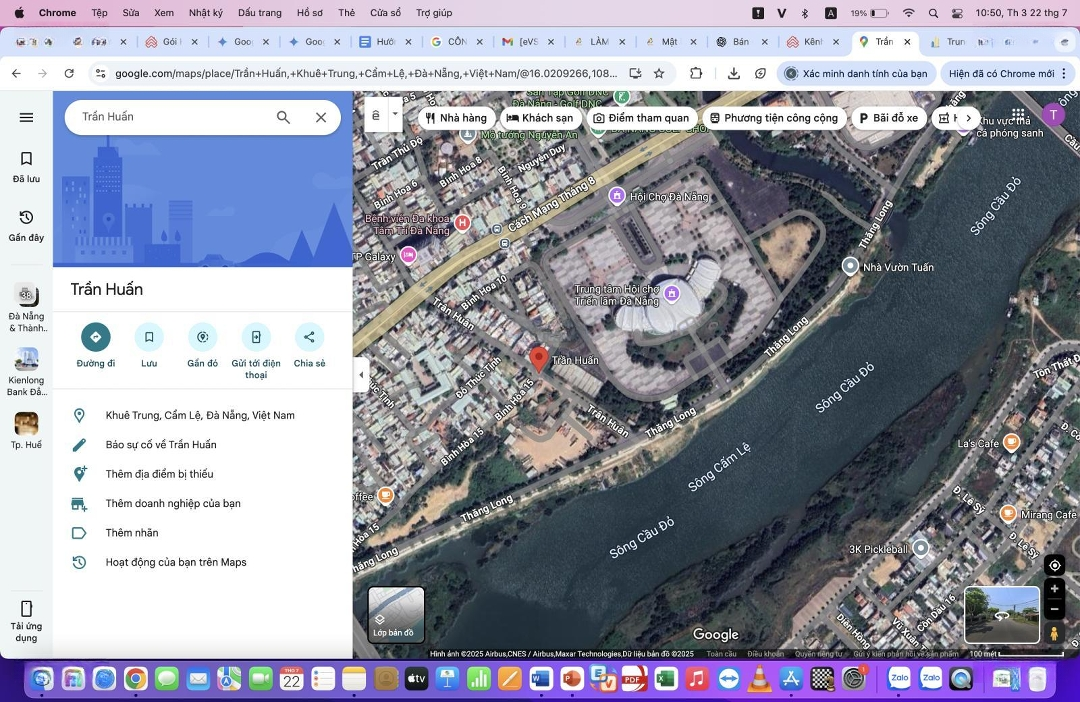Select Thêm doanh nghiệp của bạn
This screenshot has width=1080, height=702.
(173, 504)
